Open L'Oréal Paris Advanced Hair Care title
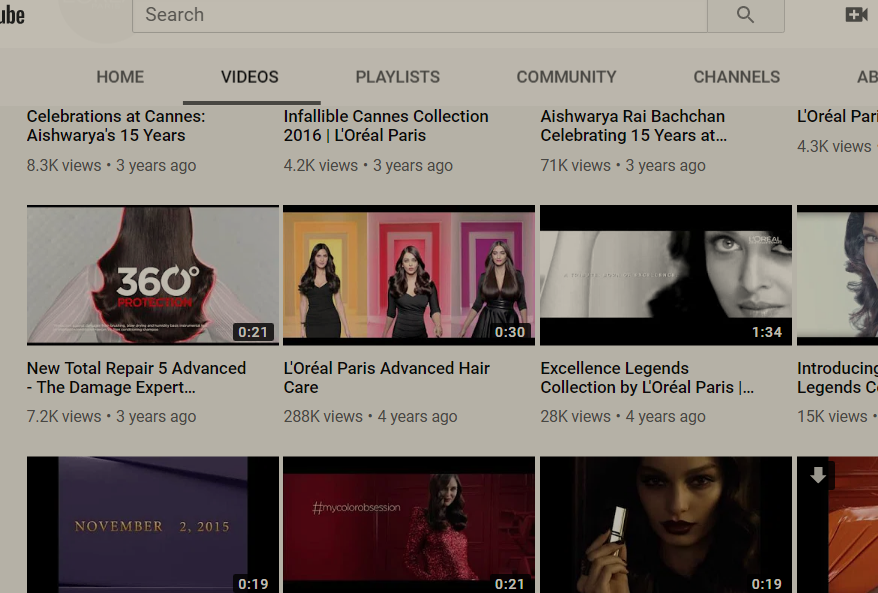 pyautogui.click(x=386, y=378)
